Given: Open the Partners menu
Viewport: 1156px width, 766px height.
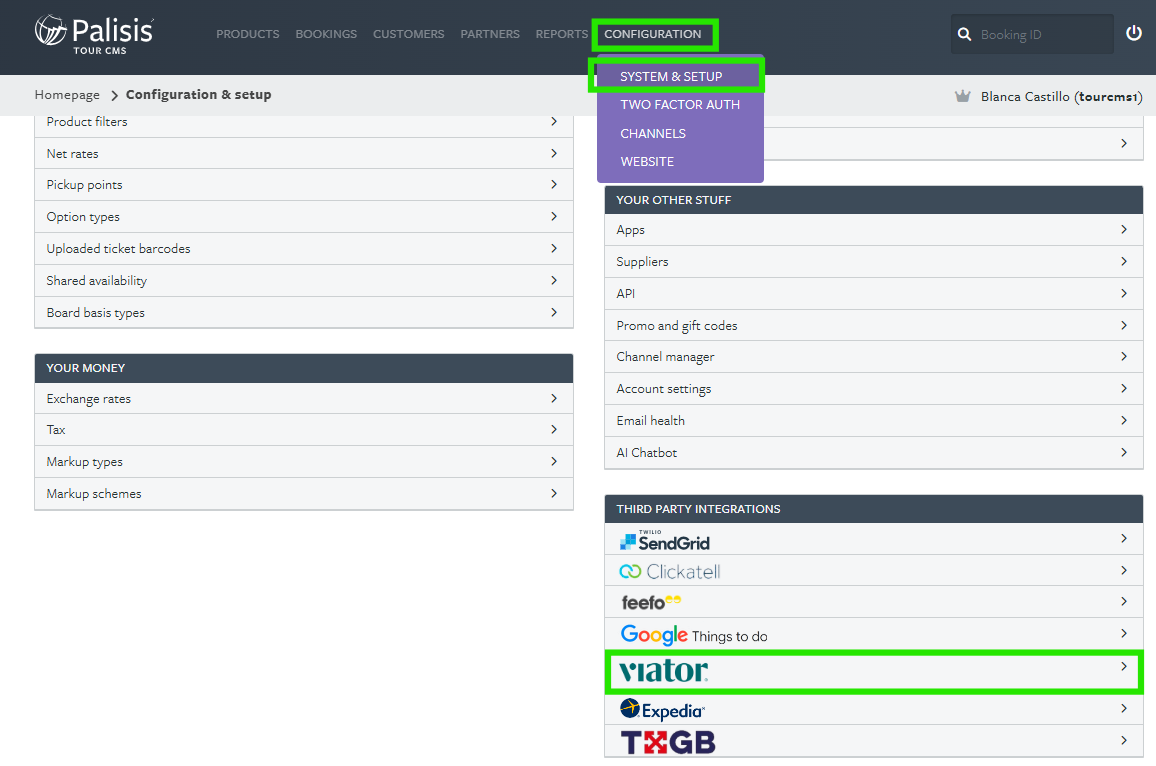Looking at the screenshot, I should click(x=490, y=34).
